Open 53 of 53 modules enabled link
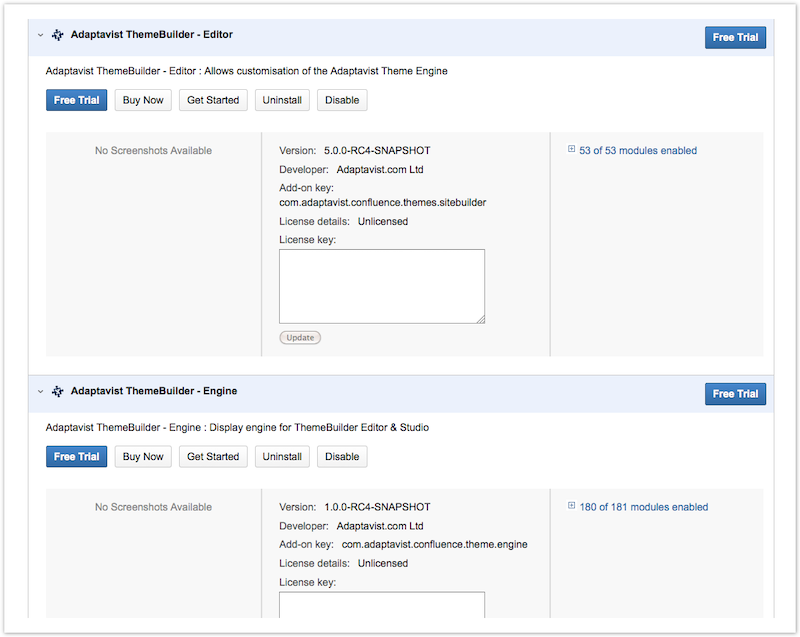The height and width of the screenshot is (637, 800). click(638, 150)
